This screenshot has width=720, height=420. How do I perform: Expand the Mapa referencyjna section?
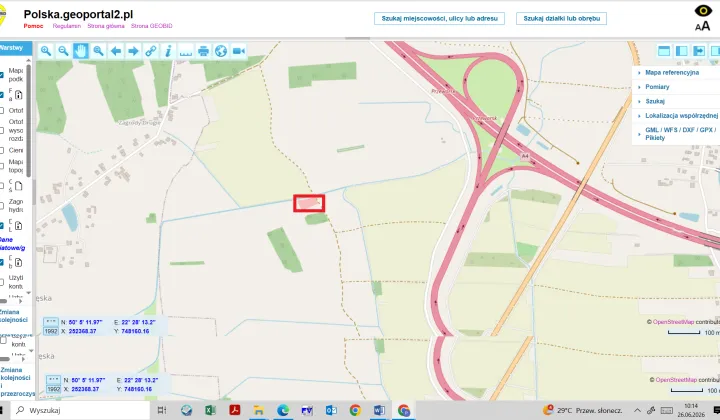click(672, 73)
